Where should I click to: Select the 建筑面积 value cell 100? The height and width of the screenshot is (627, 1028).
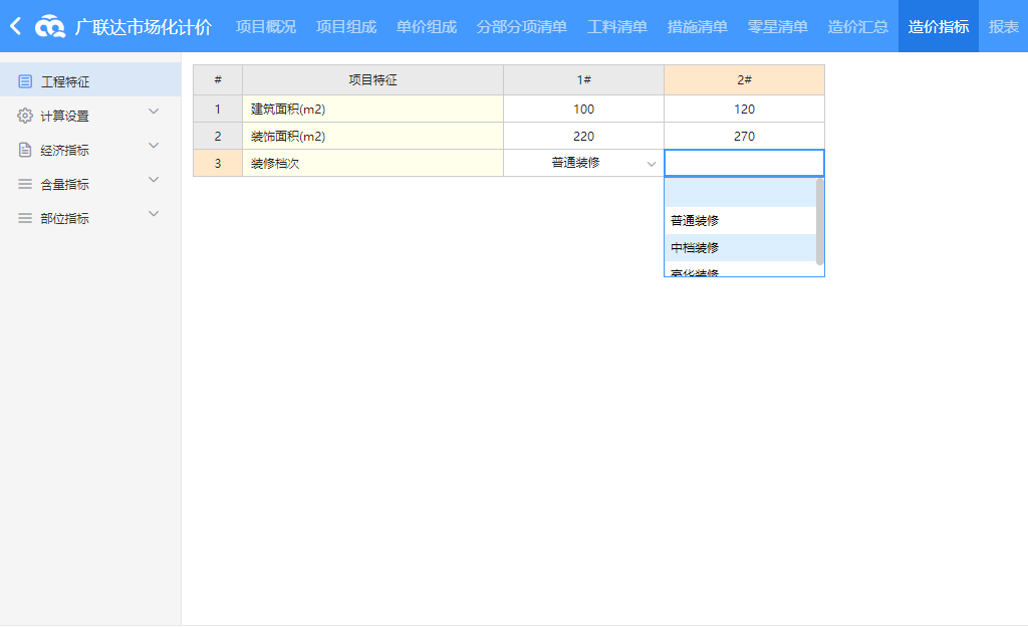tap(584, 109)
